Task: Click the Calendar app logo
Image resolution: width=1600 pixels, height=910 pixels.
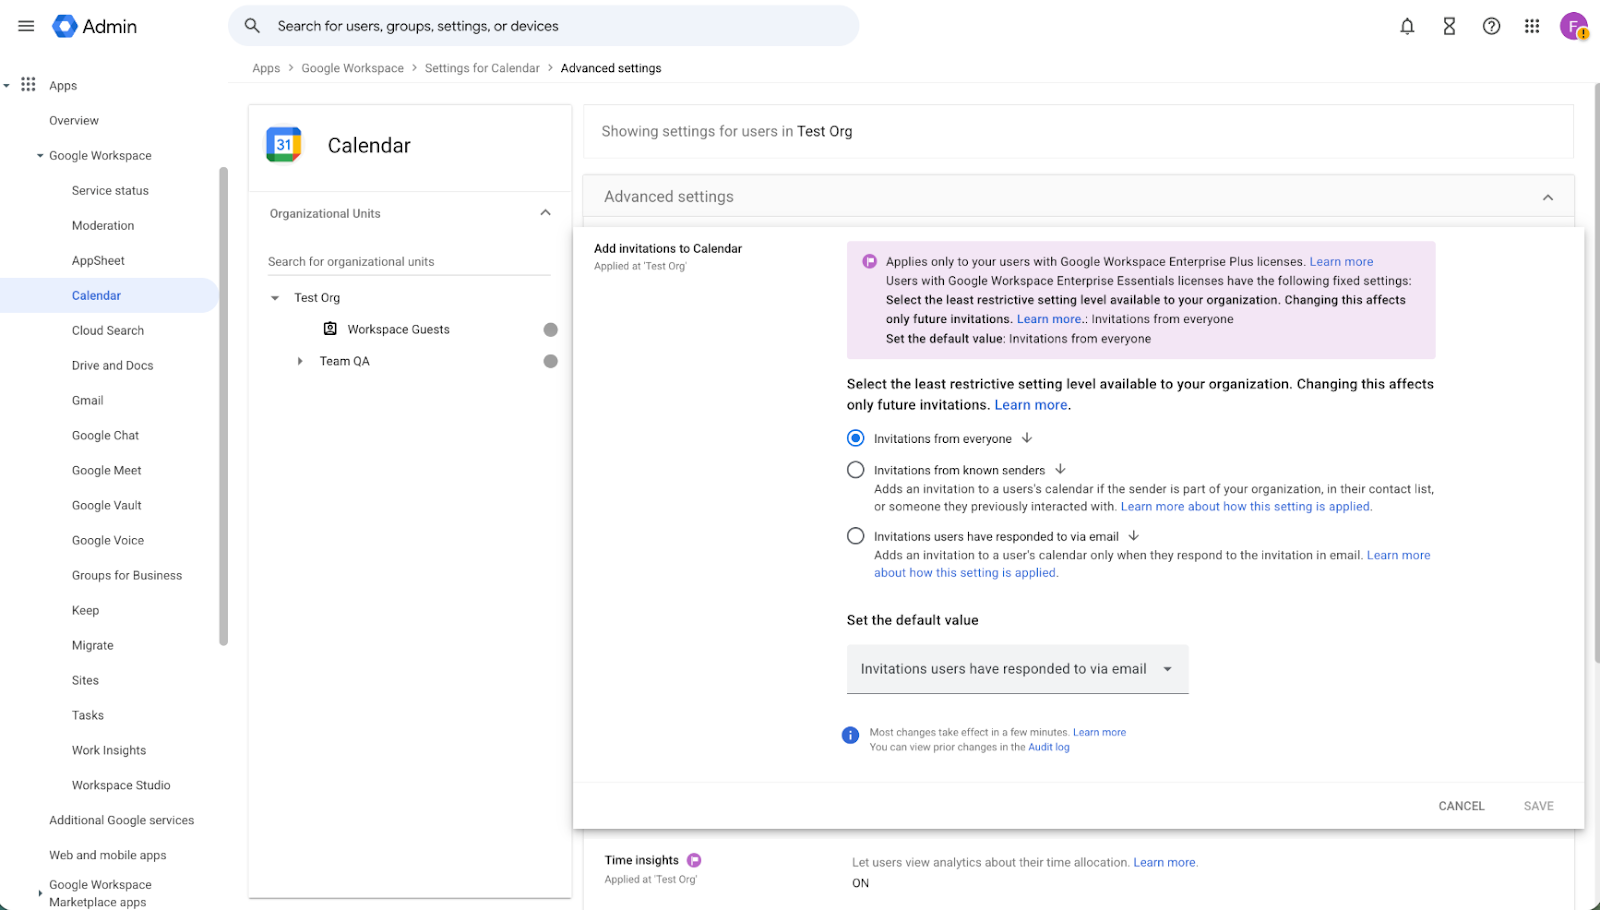Action: click(x=284, y=145)
